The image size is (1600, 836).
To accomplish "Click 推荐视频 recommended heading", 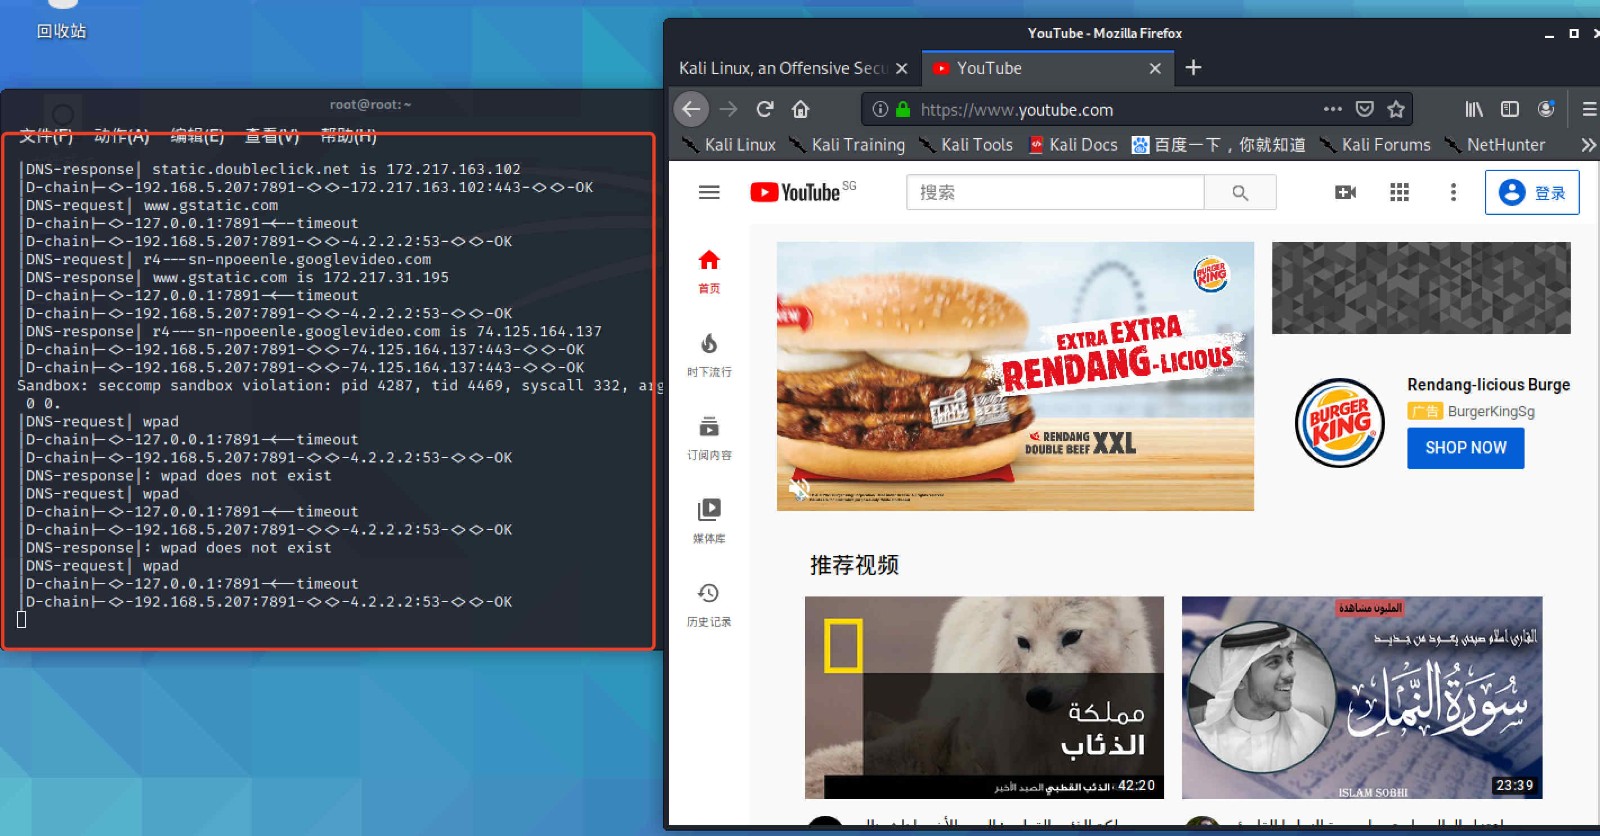I will 854,565.
